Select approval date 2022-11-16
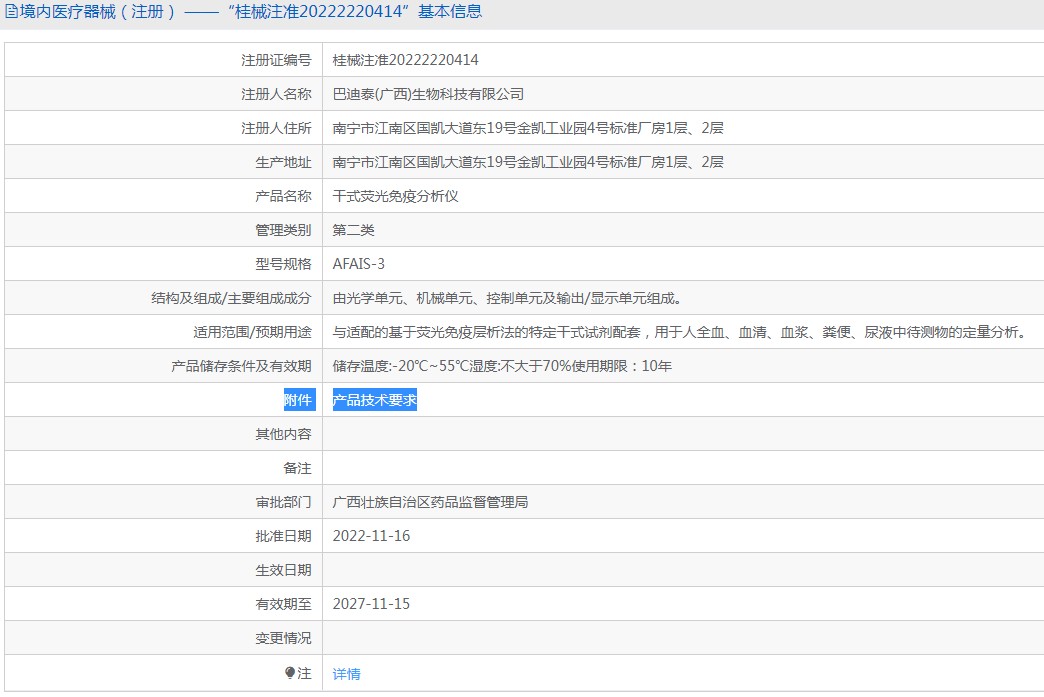Viewport: 1044px width, 697px height. (x=372, y=536)
